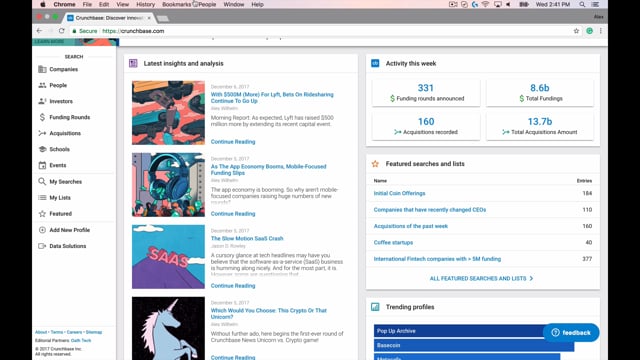Open the unicorn article thumbnail
This screenshot has width=640, height=360.
168,328
